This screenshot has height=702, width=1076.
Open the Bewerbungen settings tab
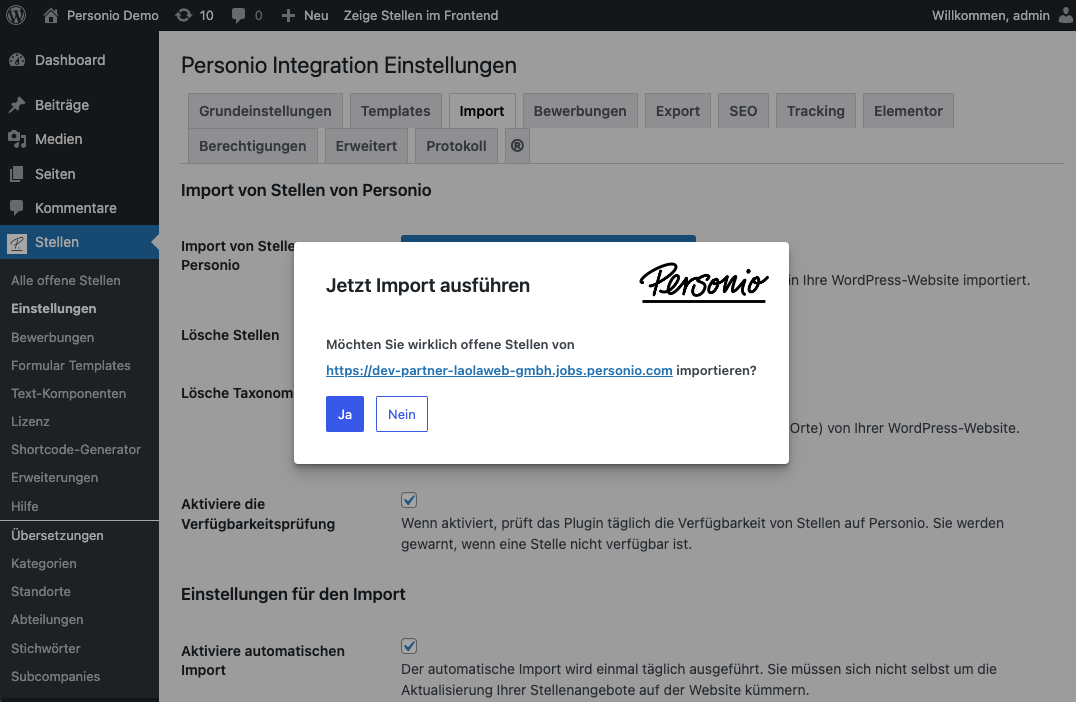(580, 110)
